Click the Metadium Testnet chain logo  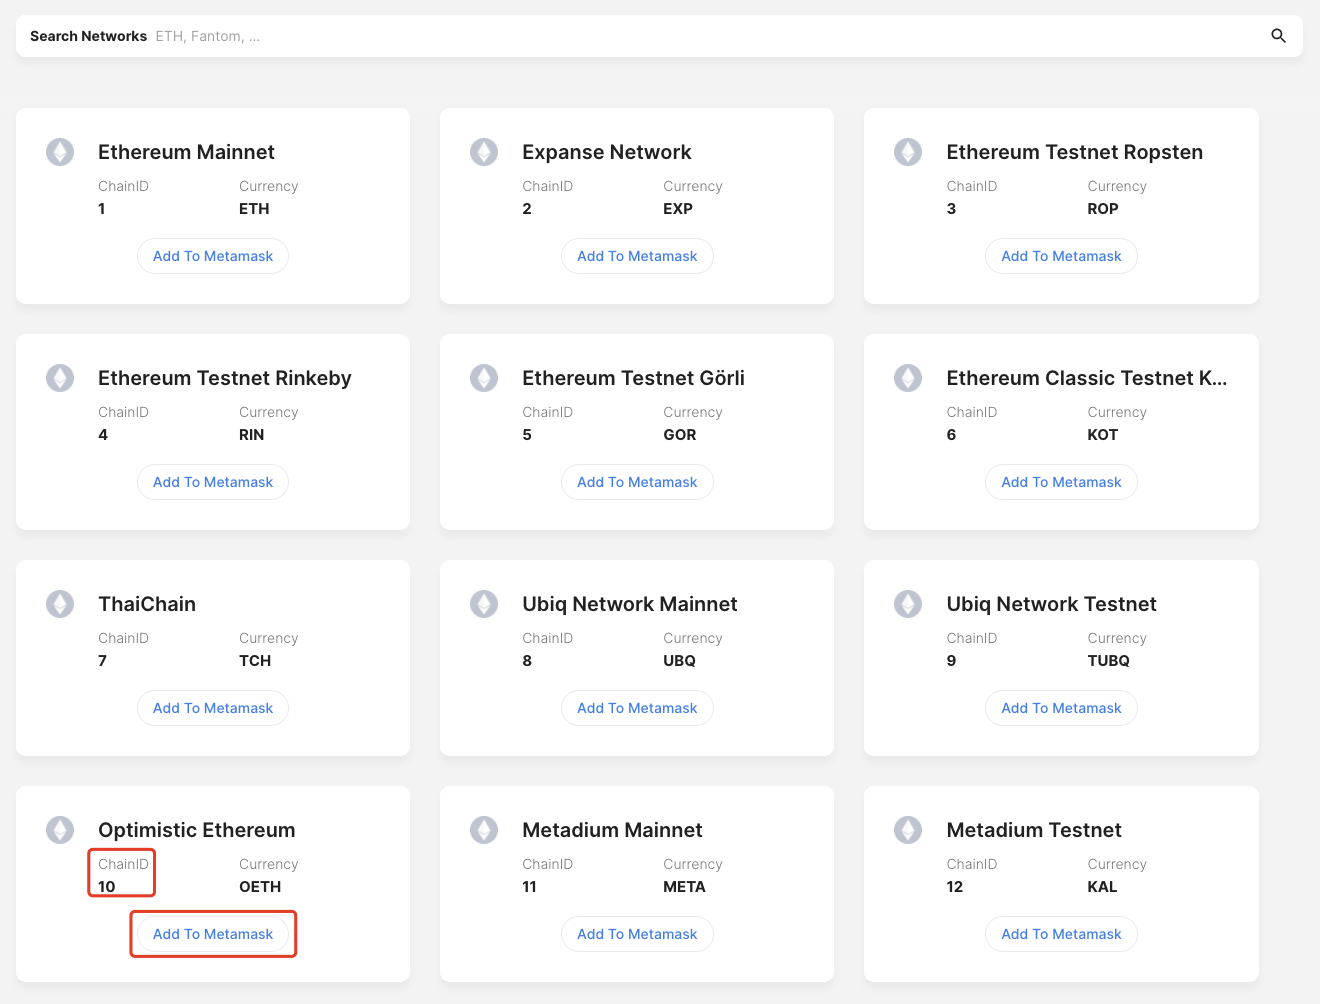click(x=908, y=830)
